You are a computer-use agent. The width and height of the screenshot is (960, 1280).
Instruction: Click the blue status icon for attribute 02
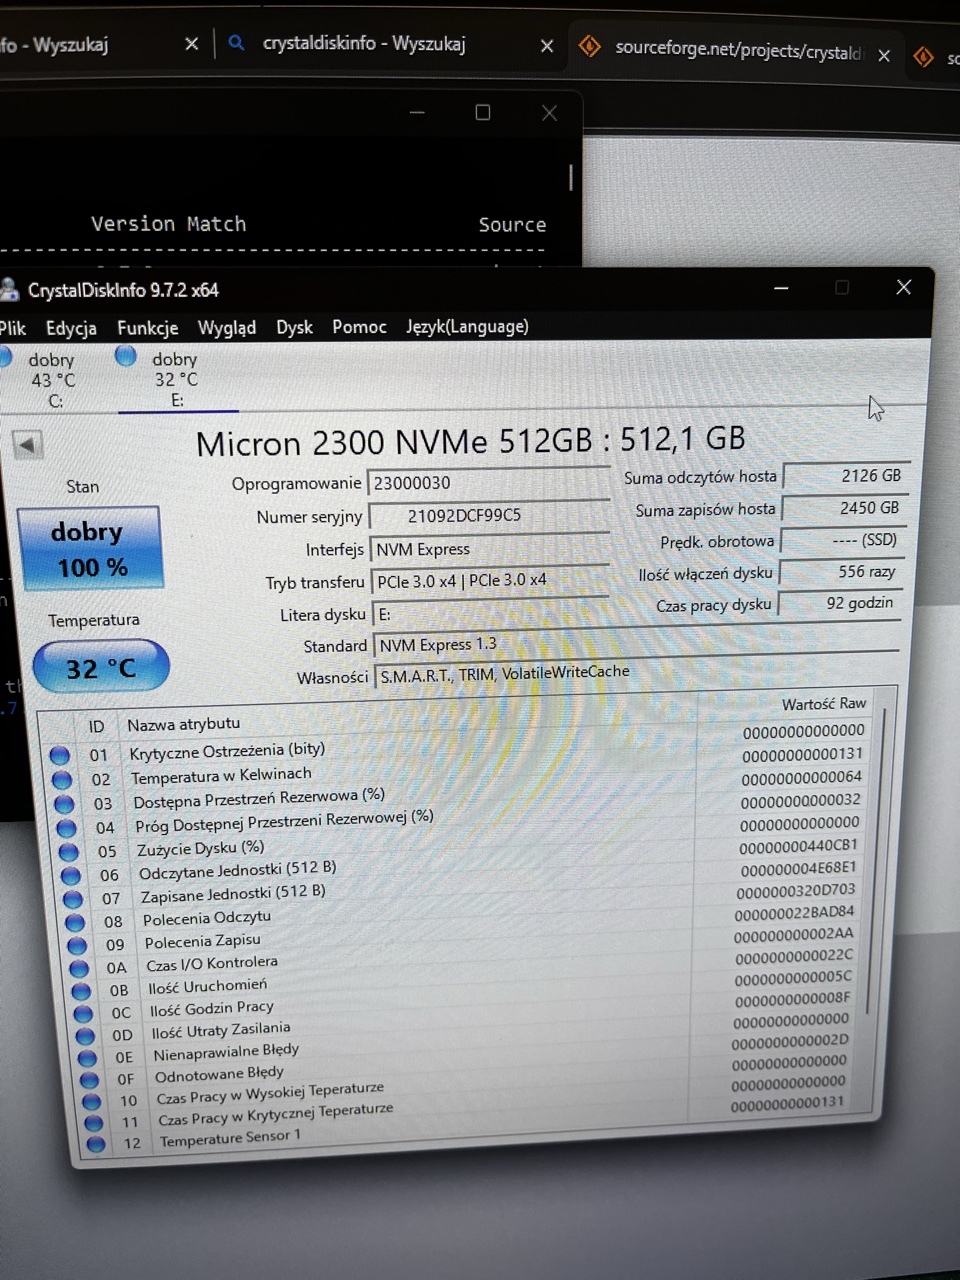click(62, 780)
